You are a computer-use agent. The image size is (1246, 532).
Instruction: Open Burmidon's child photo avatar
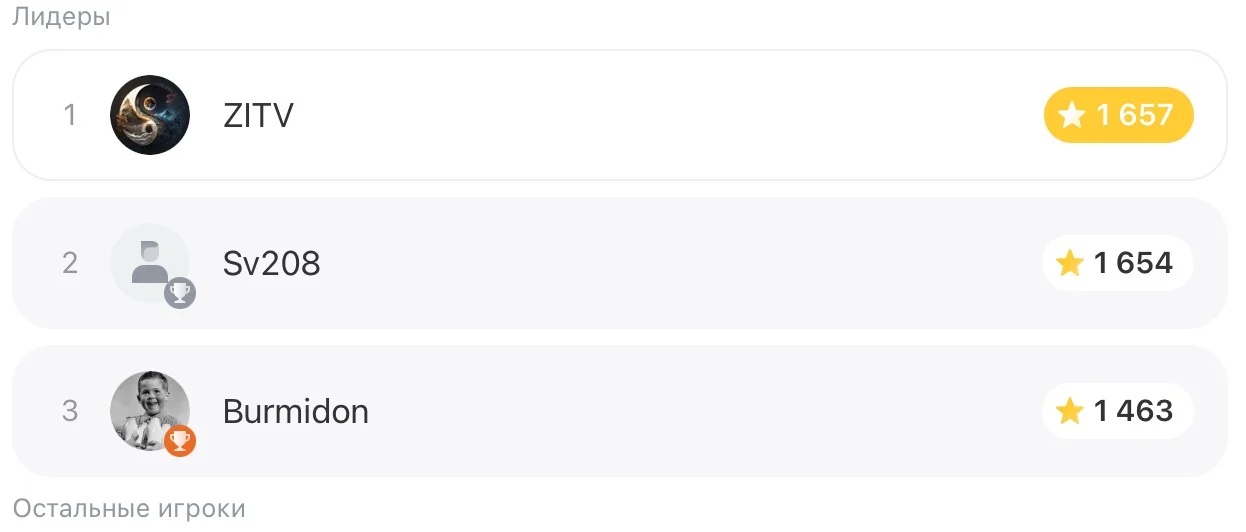click(x=150, y=411)
